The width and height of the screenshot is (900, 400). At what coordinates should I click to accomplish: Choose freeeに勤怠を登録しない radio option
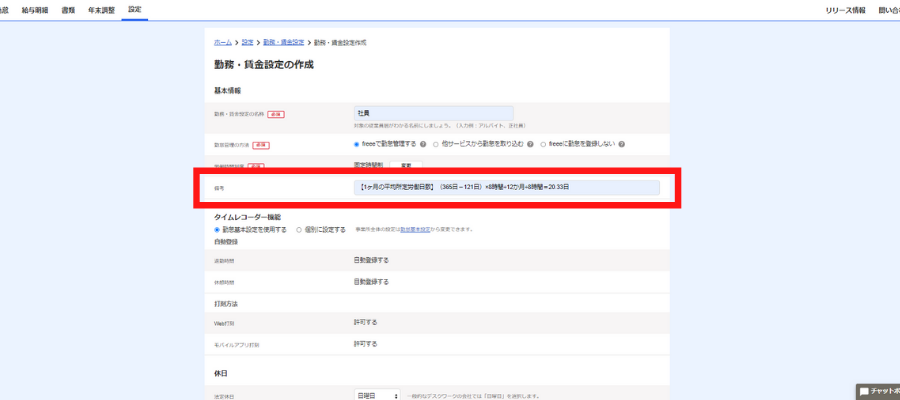coord(543,144)
